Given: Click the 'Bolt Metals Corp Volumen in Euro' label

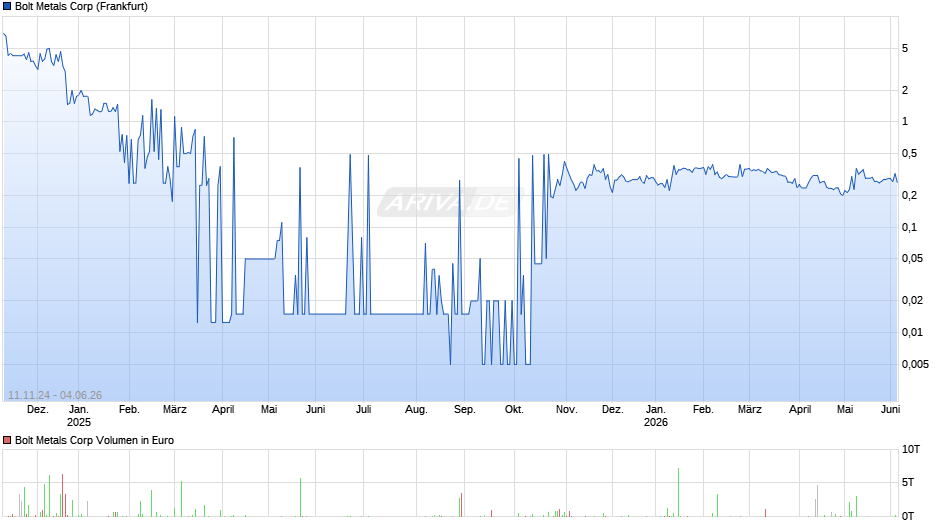Looking at the screenshot, I should (94, 440).
